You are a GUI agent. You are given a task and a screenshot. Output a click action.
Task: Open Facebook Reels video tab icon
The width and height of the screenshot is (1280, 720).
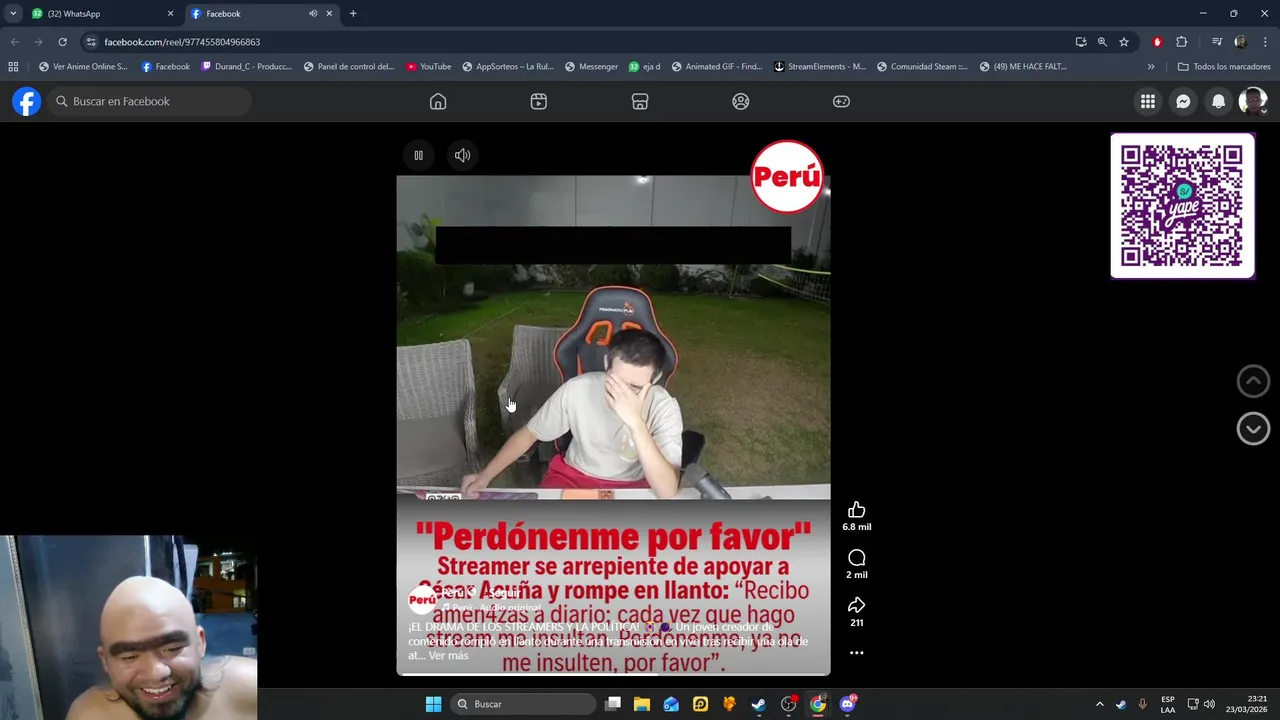(539, 101)
